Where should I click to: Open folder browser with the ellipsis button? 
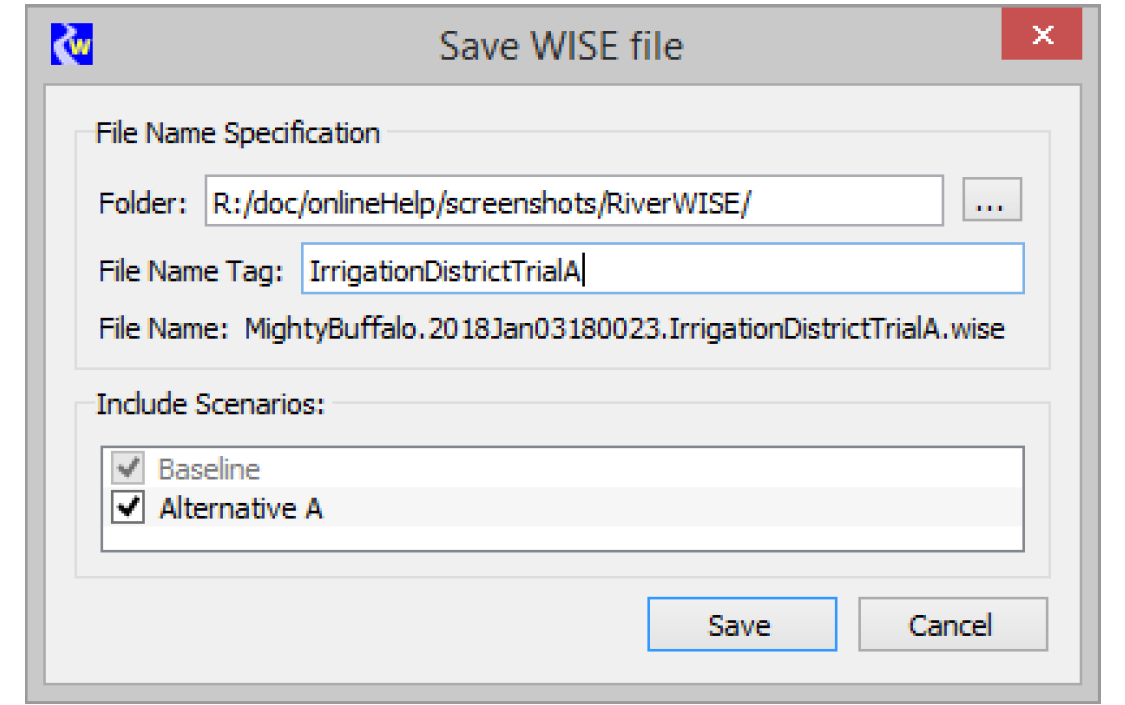click(x=991, y=203)
